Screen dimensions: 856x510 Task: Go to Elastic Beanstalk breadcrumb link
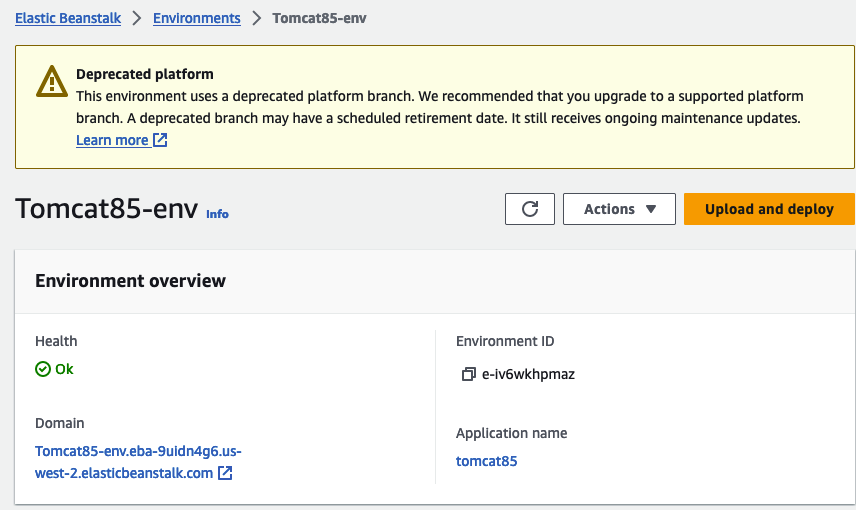68,18
